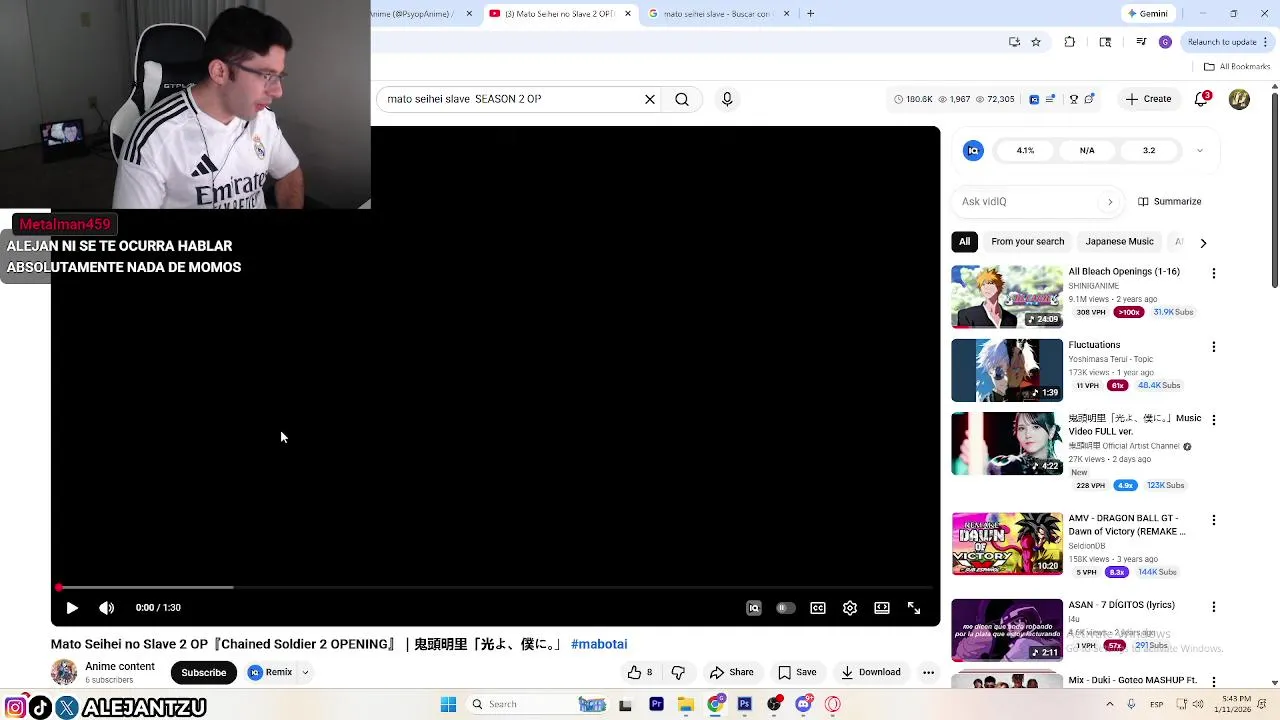Open options menu for All Bleach Openings
This screenshot has height=720, width=1280.
point(1214,273)
